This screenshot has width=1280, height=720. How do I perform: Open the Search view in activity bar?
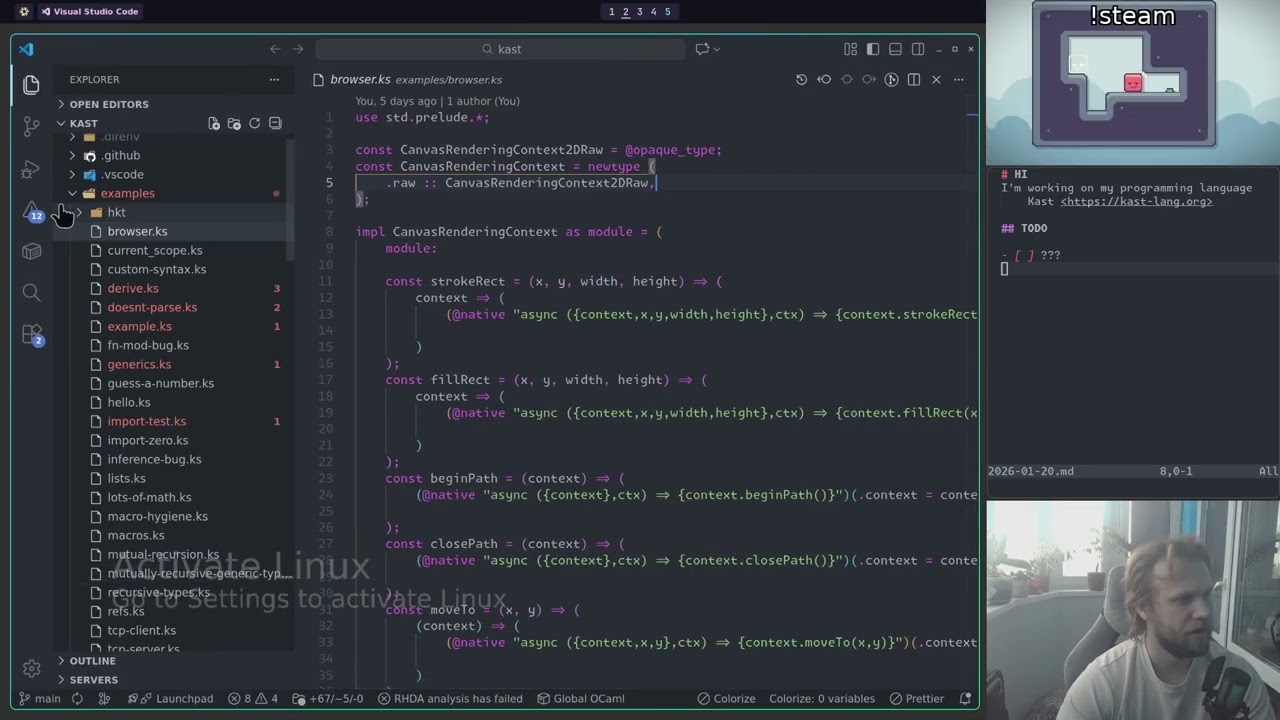pyautogui.click(x=31, y=292)
